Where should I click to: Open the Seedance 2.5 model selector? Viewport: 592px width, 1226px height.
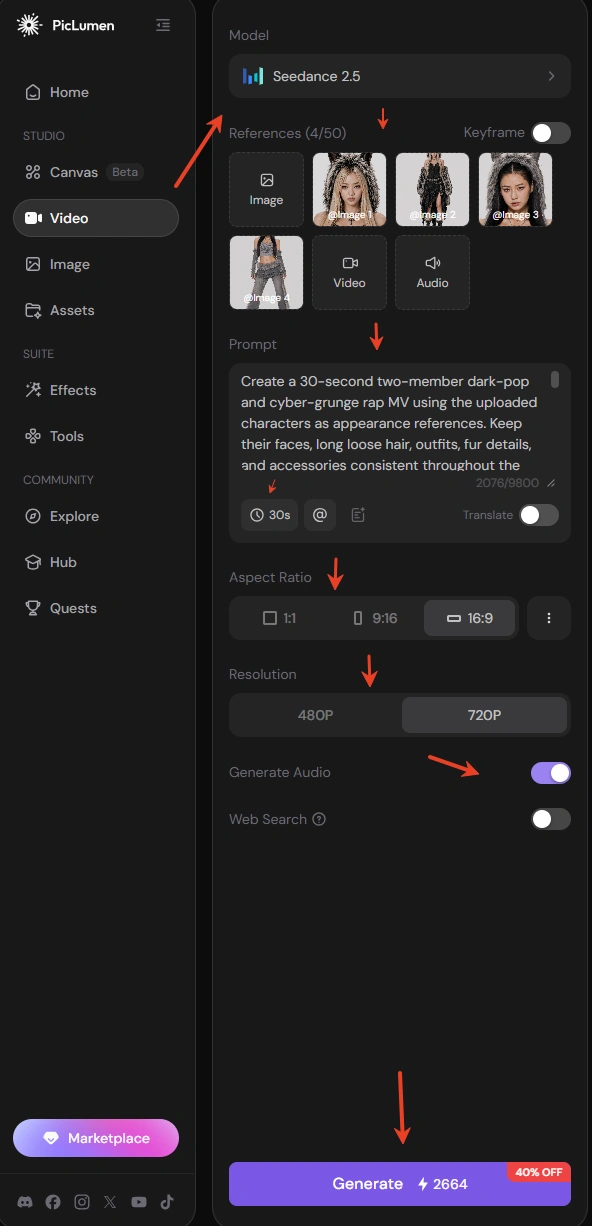coord(400,76)
